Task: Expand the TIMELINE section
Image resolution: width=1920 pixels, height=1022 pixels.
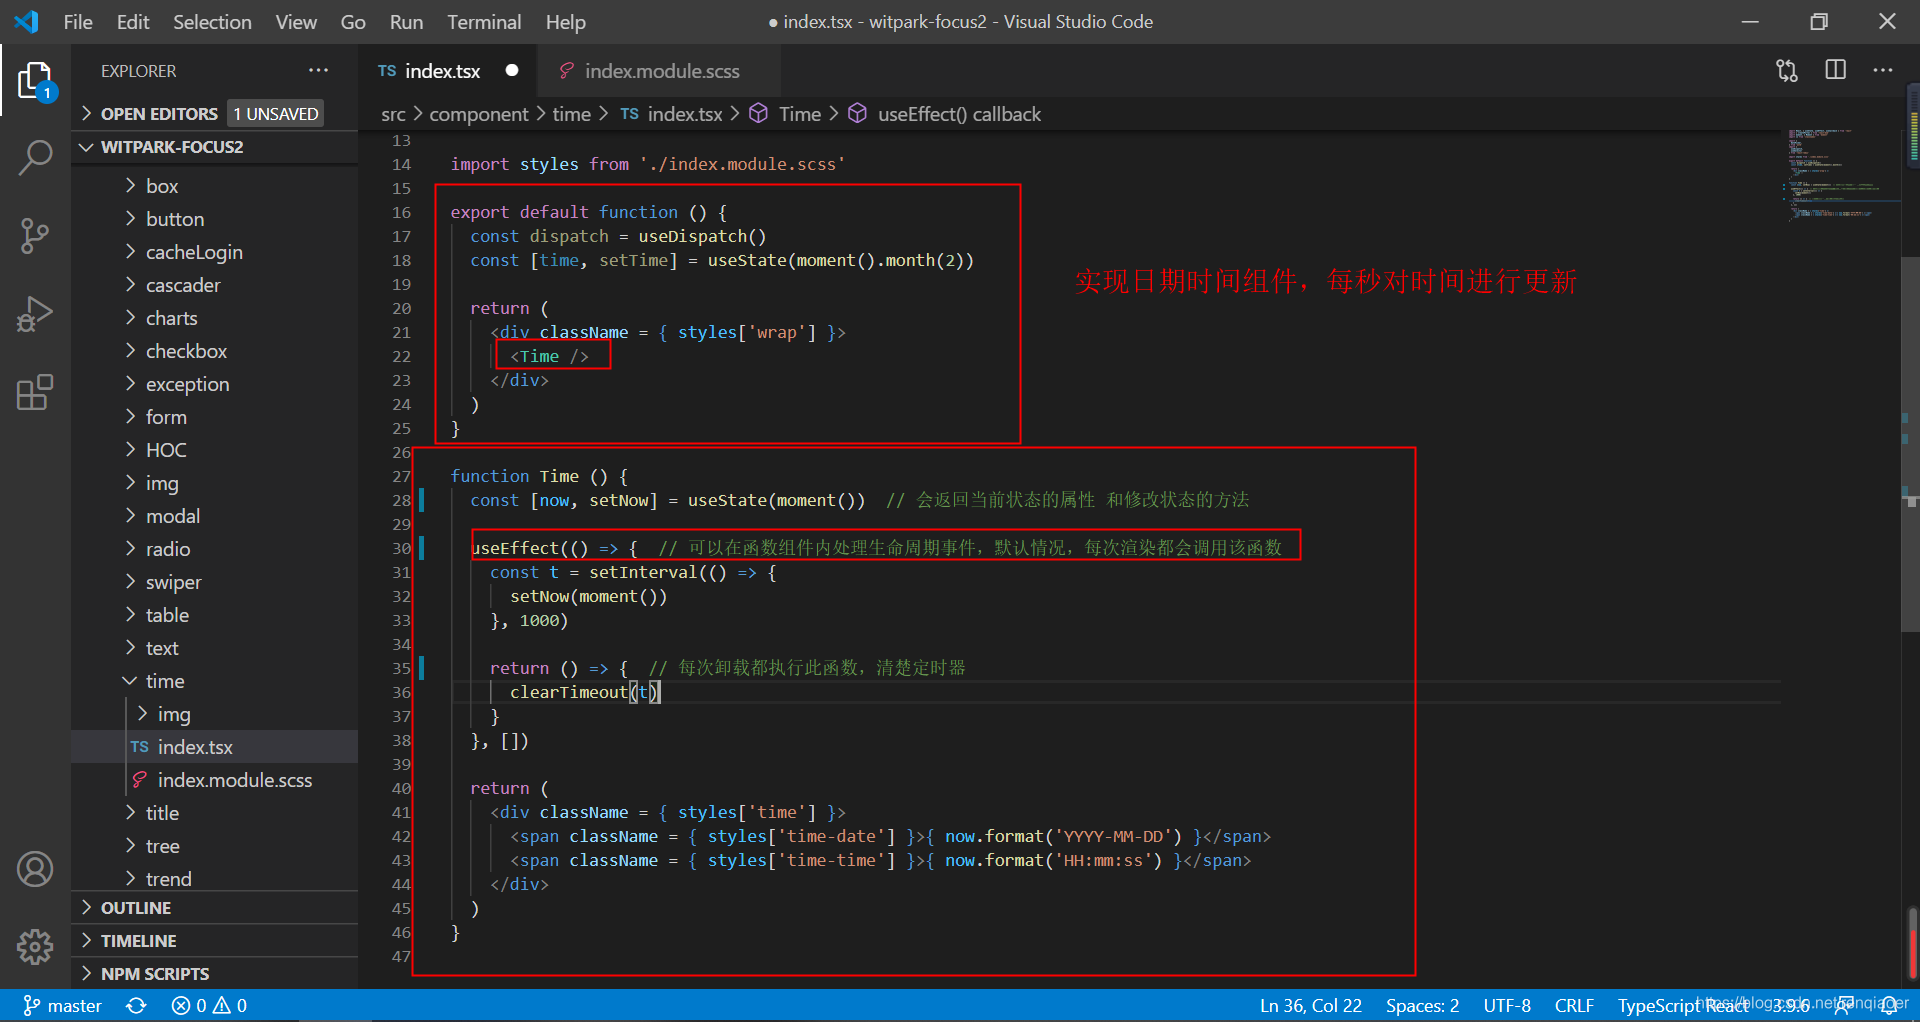Action: (x=215, y=941)
